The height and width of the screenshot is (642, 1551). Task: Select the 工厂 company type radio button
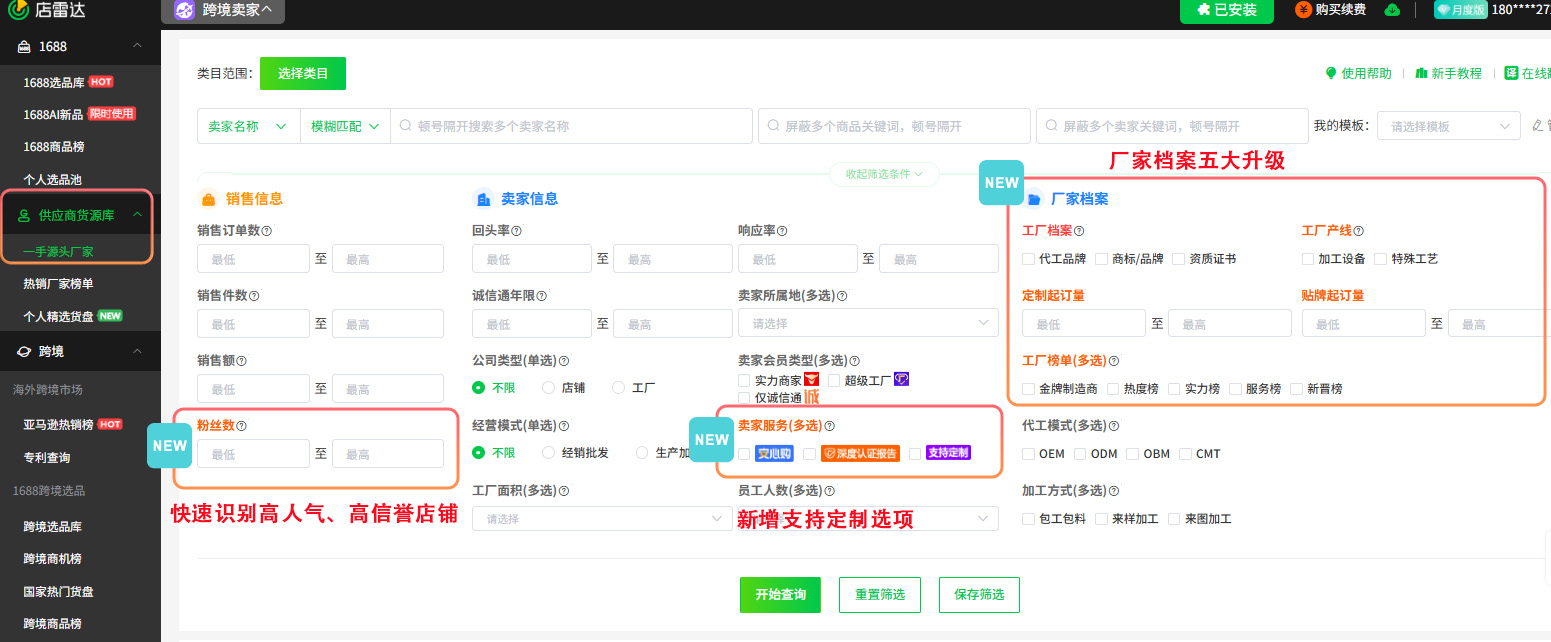click(x=617, y=388)
